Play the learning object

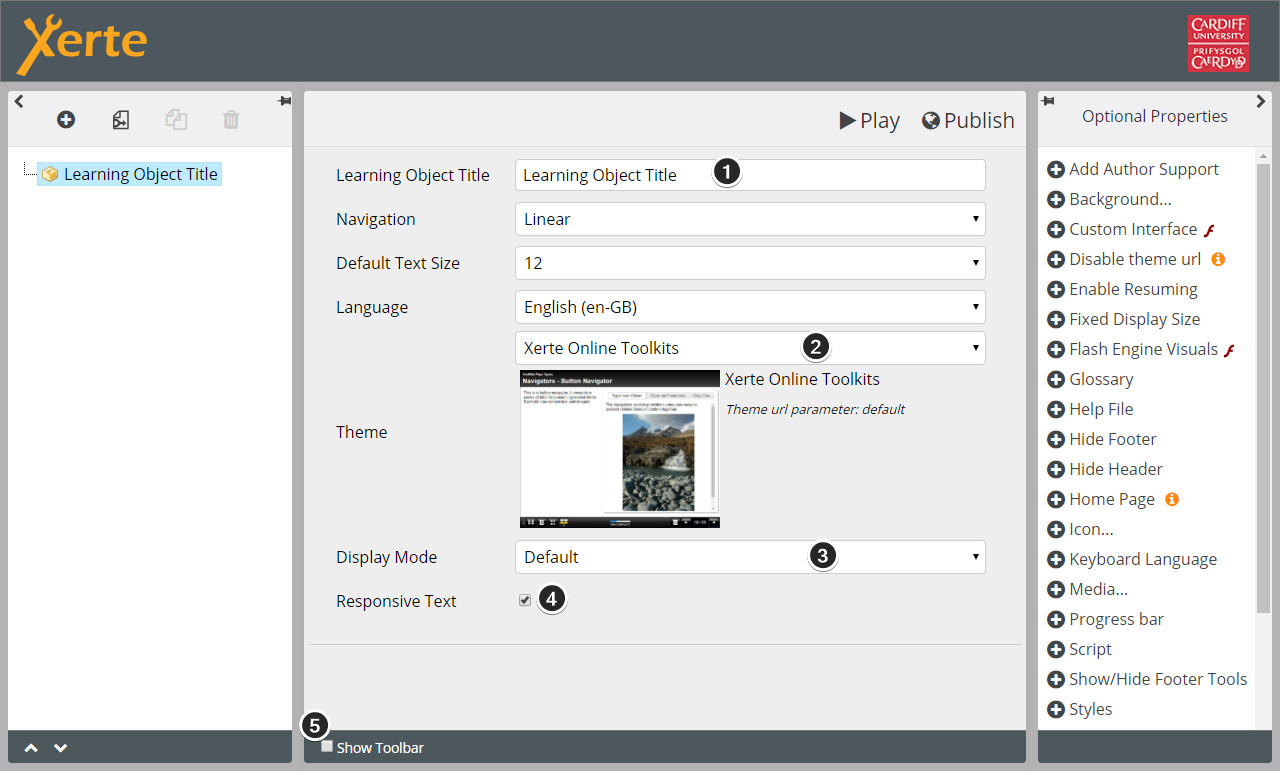(x=869, y=120)
